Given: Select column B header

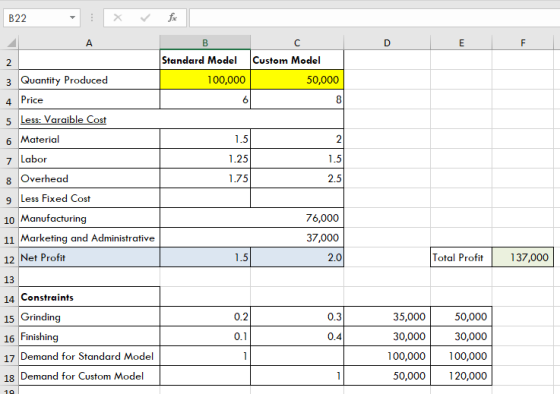Looking at the screenshot, I should pyautogui.click(x=205, y=43).
